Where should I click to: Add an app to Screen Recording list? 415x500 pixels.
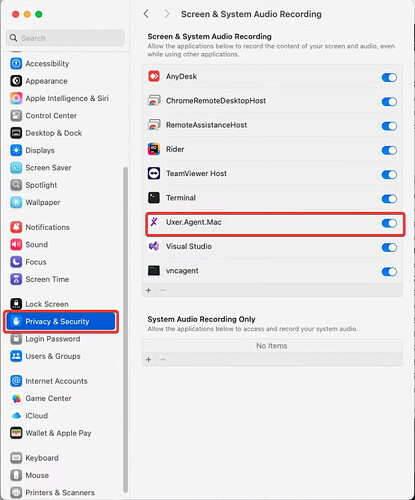tap(149, 290)
